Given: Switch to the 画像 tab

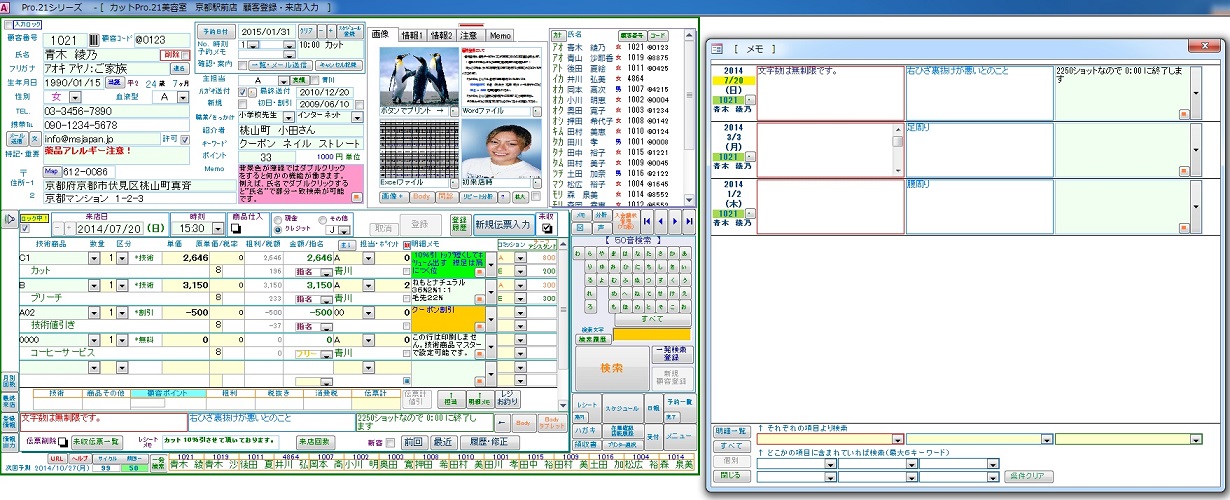Looking at the screenshot, I should click(x=380, y=35).
